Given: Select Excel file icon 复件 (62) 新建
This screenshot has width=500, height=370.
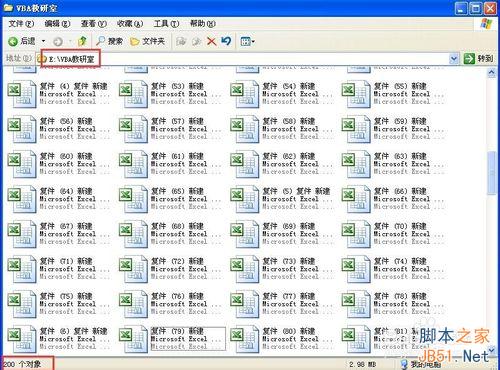Looking at the screenshot, I should coord(245,164).
